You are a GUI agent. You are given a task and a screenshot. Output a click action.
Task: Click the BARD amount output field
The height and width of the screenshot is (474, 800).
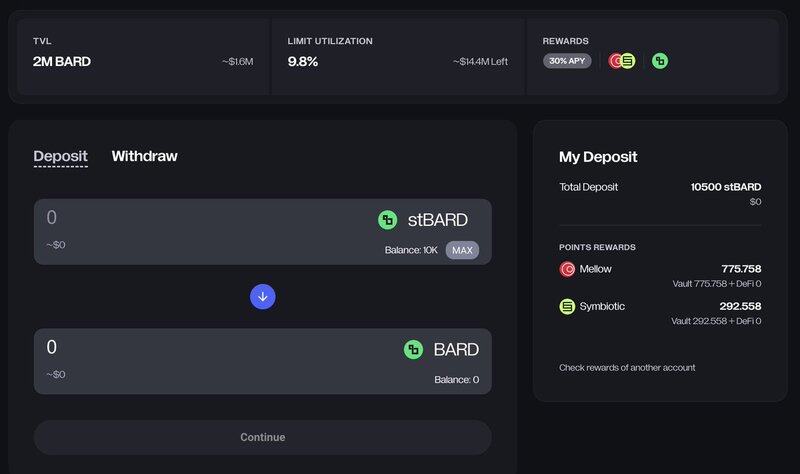coord(200,348)
